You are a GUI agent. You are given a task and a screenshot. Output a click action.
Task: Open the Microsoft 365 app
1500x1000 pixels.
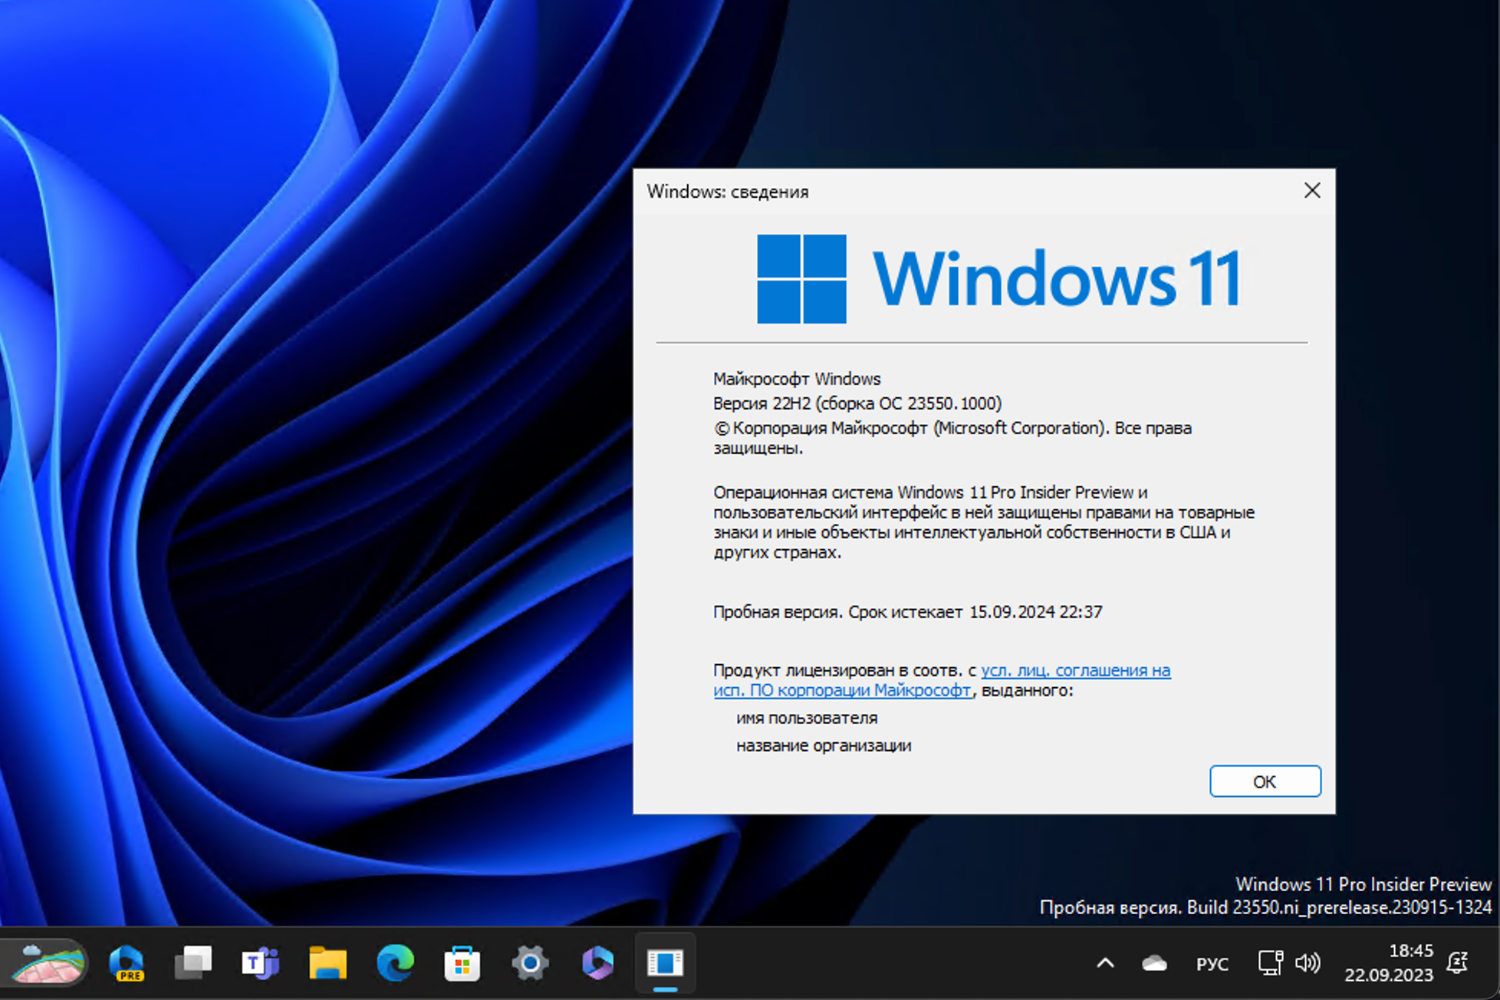(596, 963)
